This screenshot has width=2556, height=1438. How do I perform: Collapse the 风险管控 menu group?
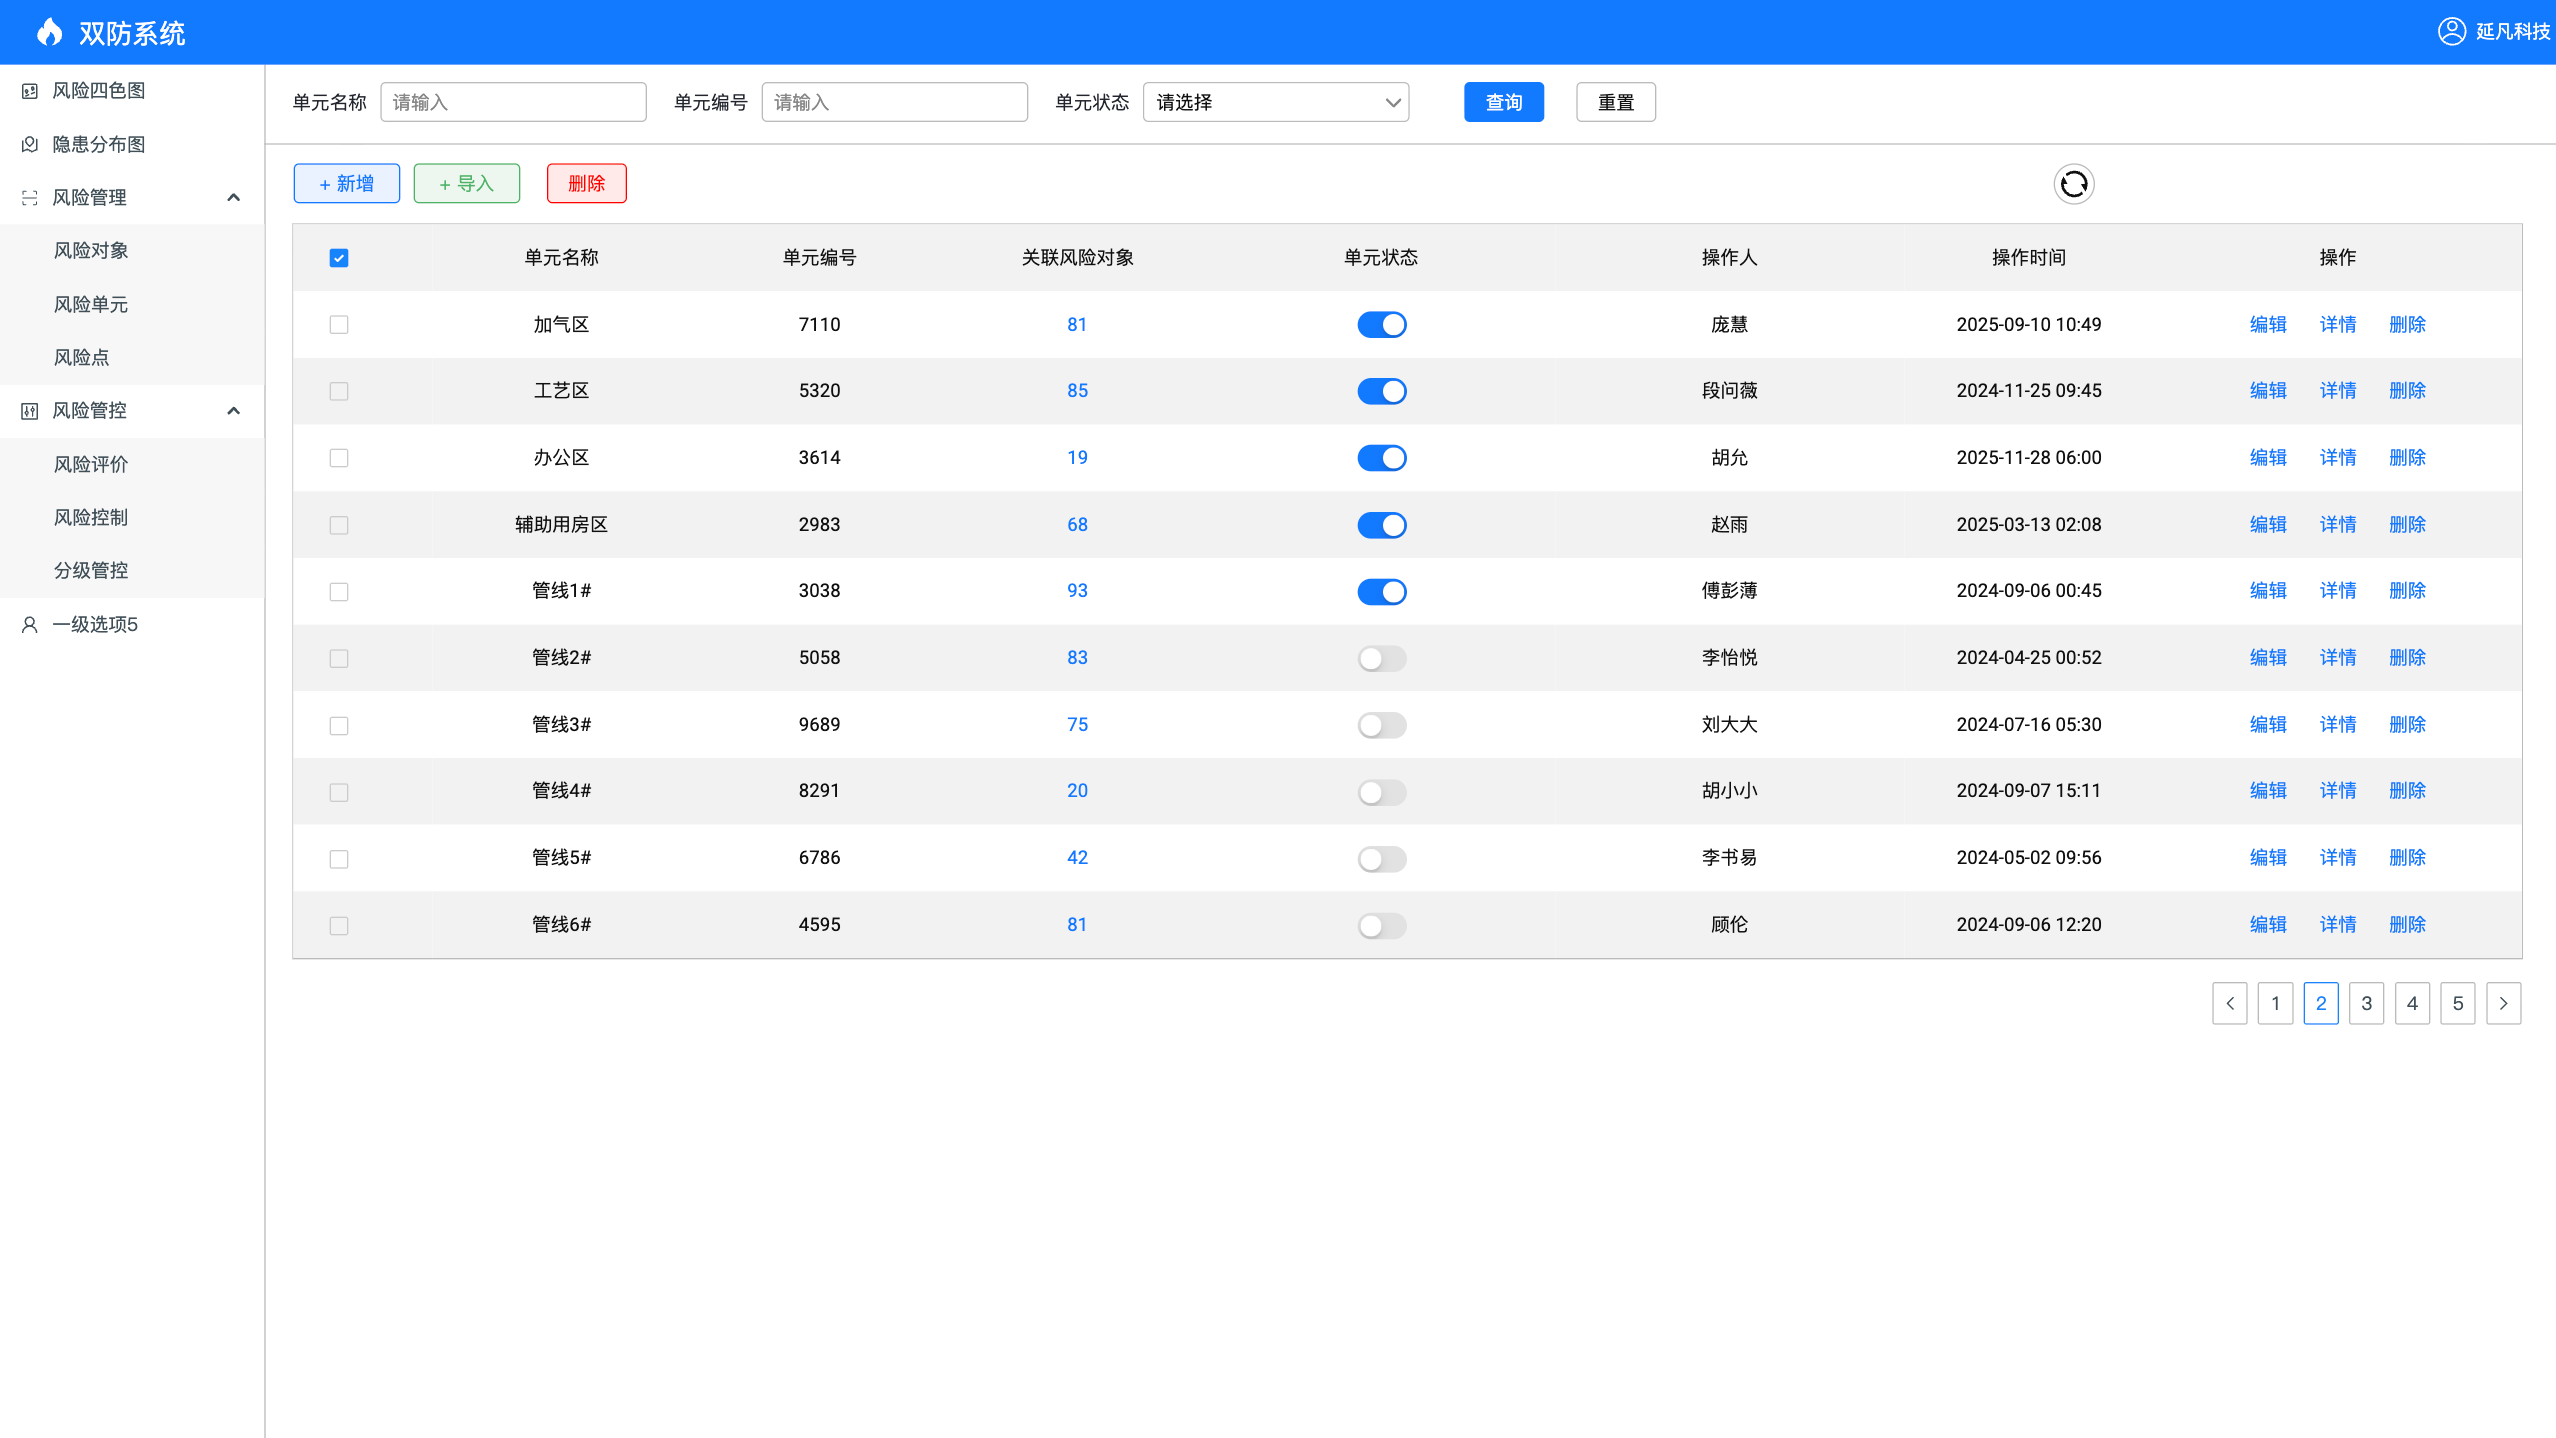[233, 411]
